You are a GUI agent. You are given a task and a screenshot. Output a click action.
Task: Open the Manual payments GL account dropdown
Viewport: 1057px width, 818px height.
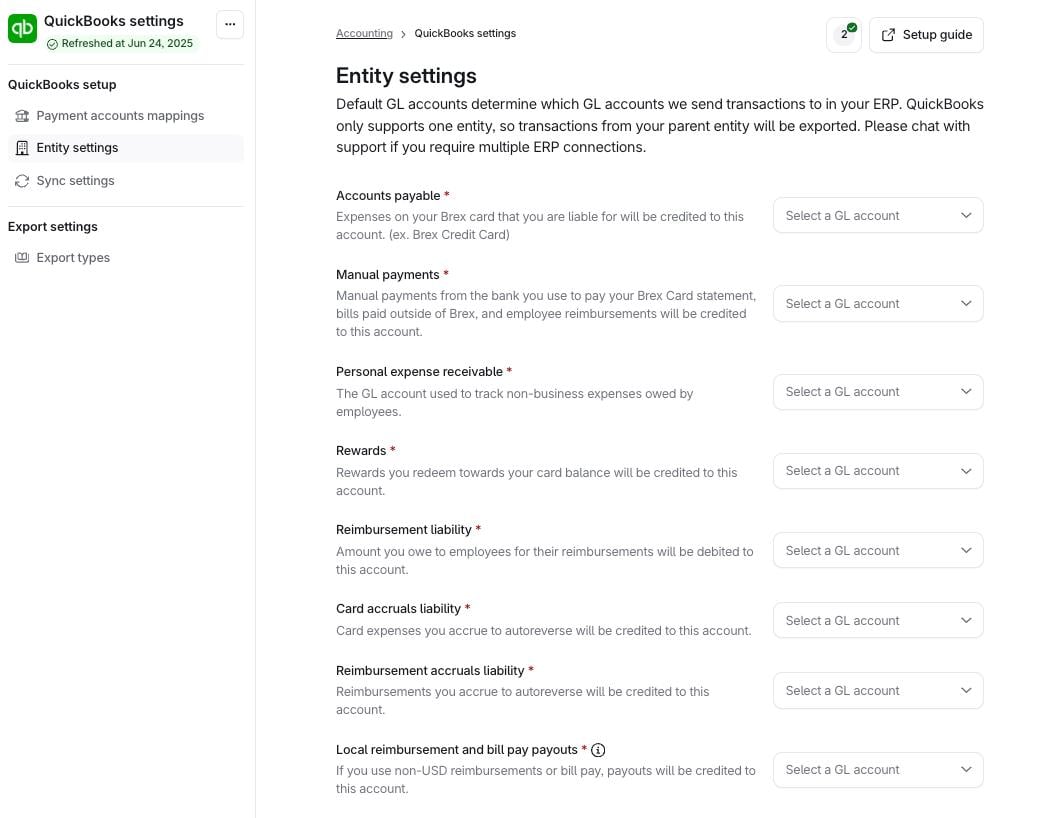877,304
